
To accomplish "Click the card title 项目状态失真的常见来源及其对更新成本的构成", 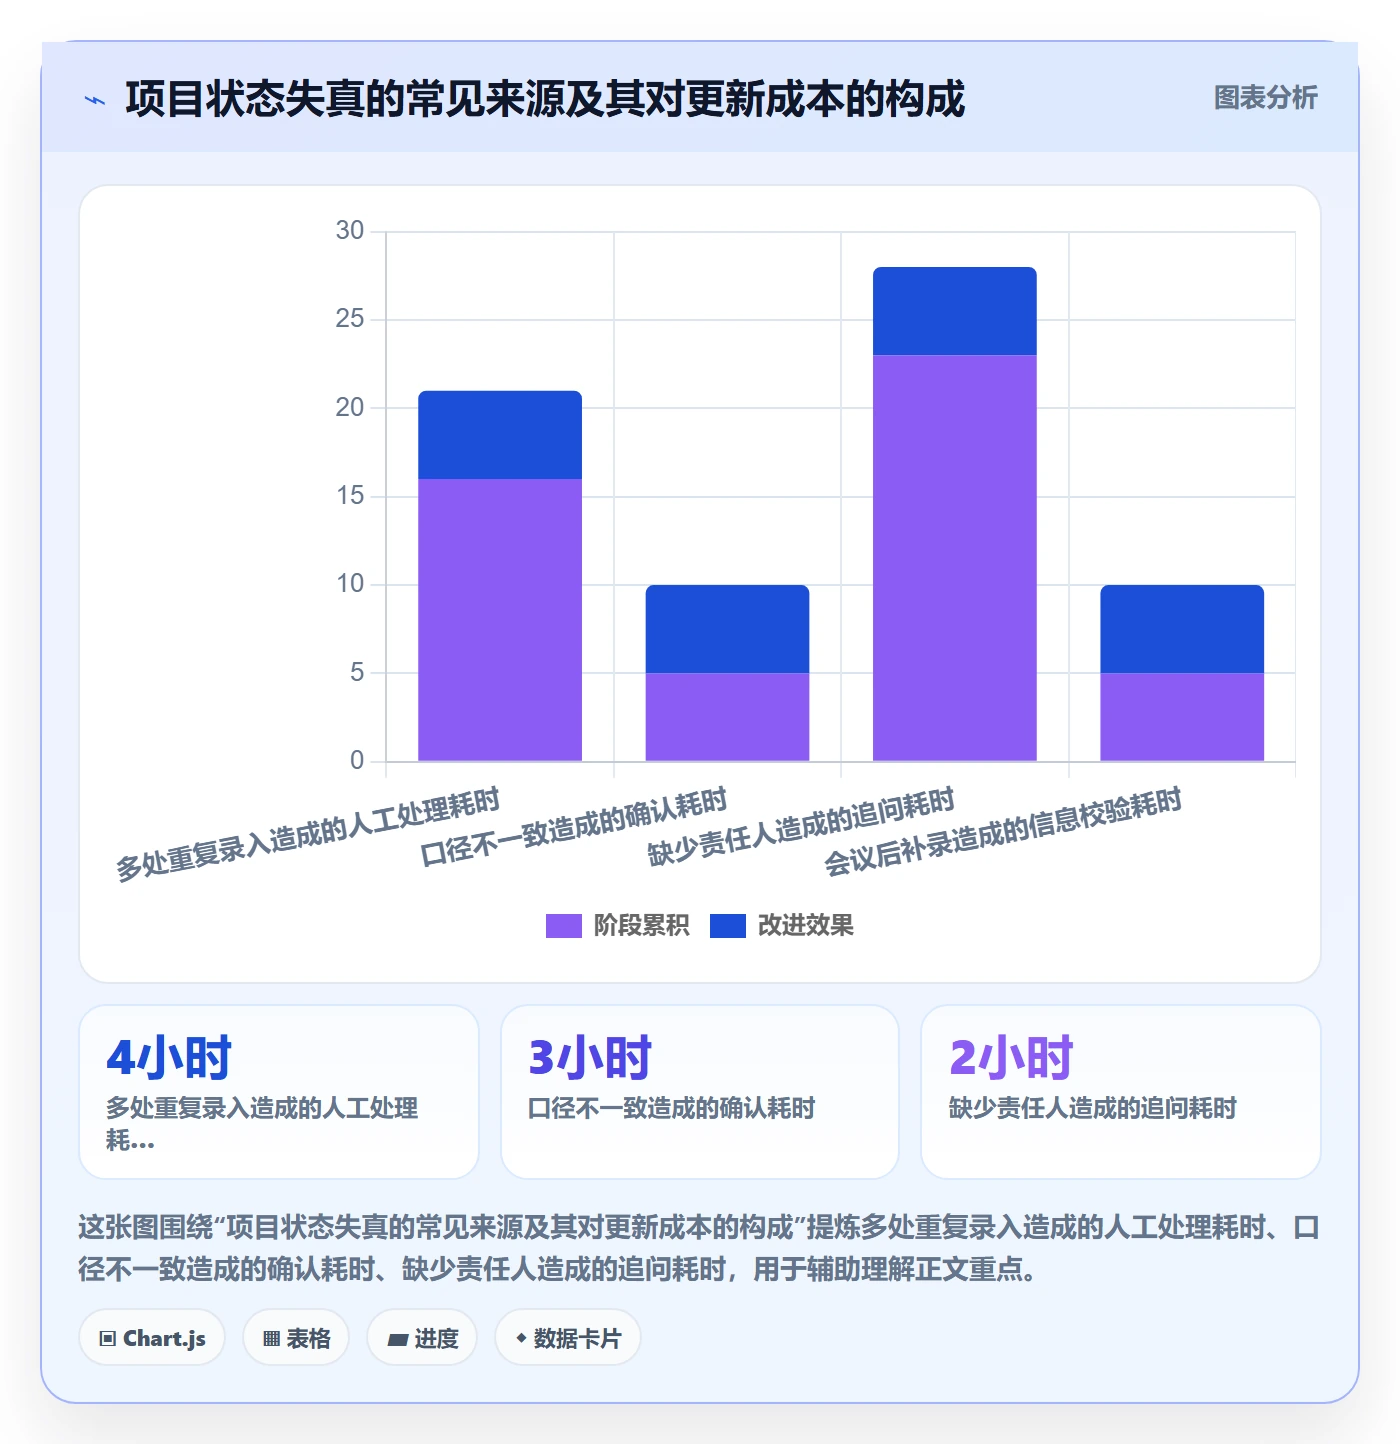I will [x=545, y=99].
